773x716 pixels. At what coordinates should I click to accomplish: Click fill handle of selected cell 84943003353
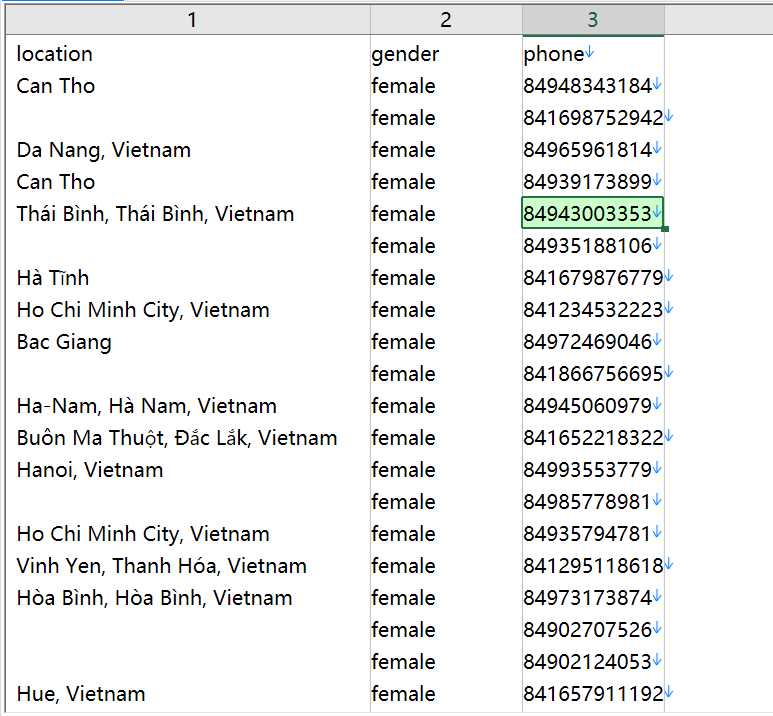point(665,229)
